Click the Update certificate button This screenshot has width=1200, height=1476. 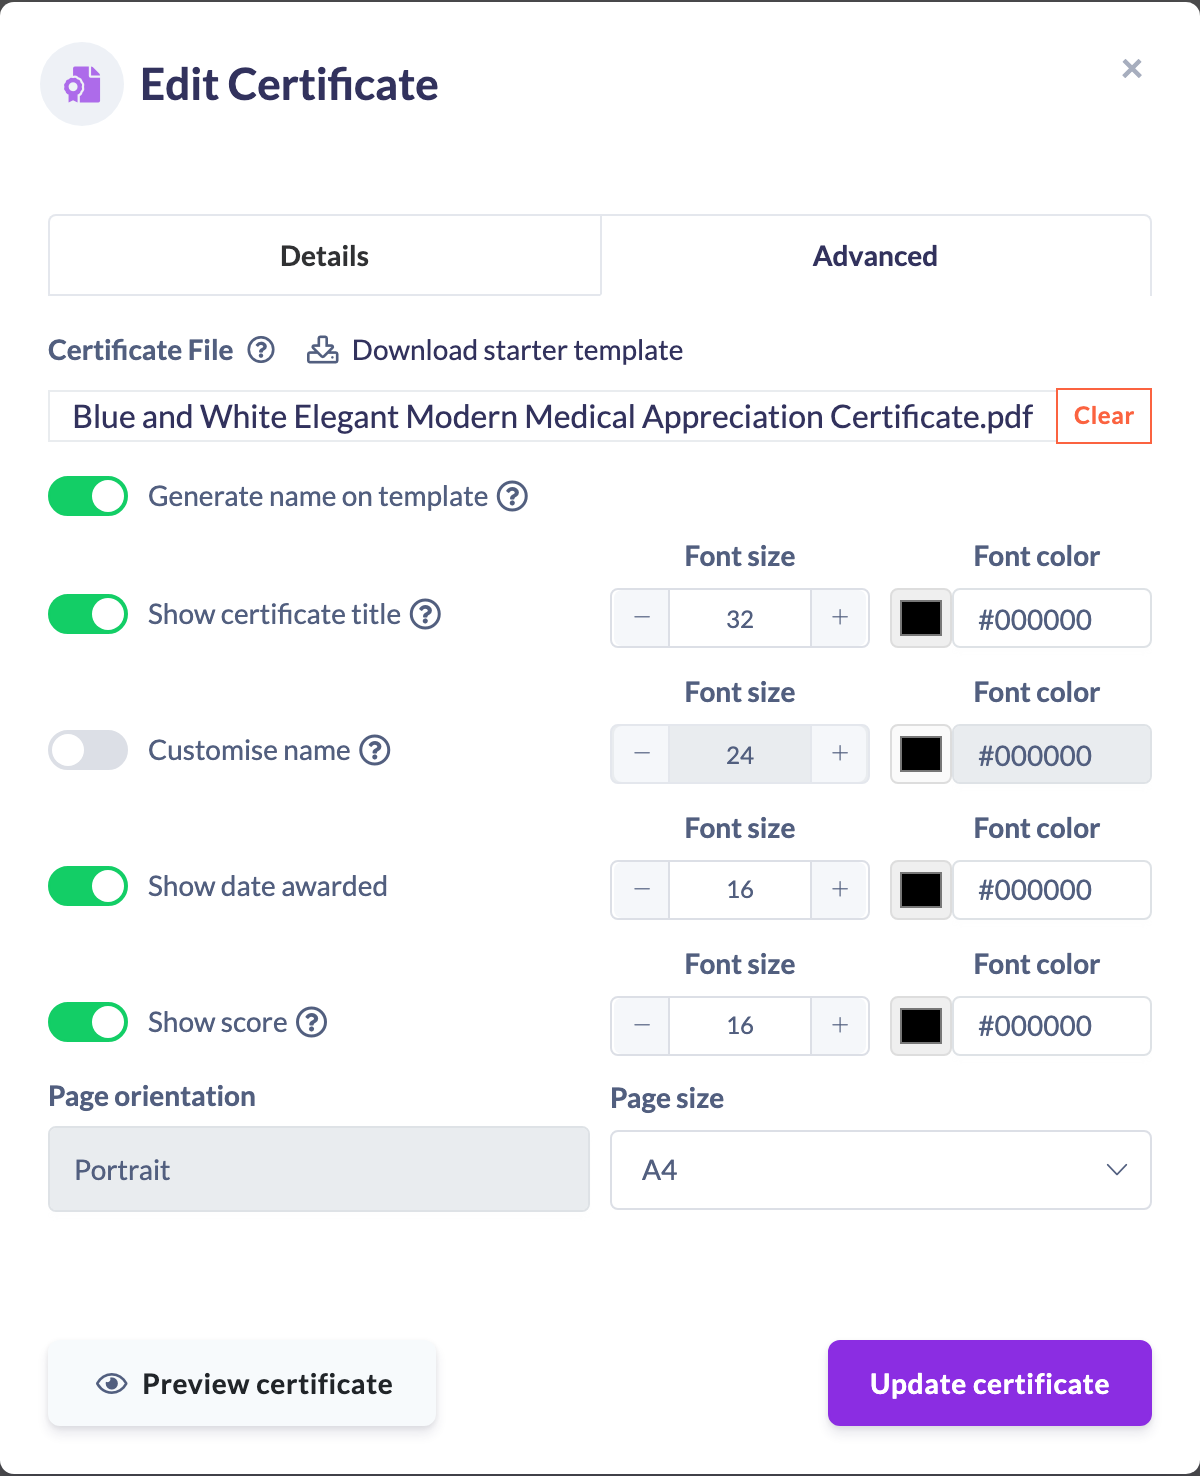(990, 1383)
